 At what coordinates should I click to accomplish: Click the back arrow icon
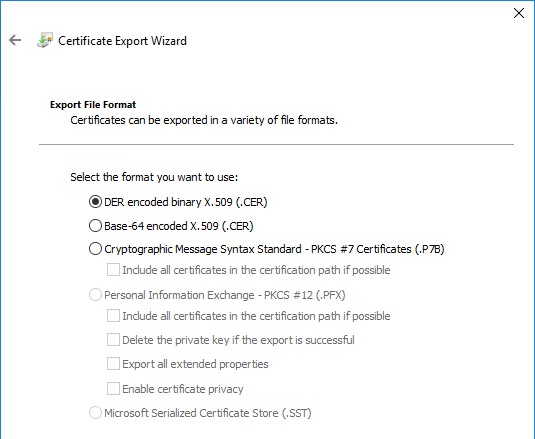[x=15, y=40]
